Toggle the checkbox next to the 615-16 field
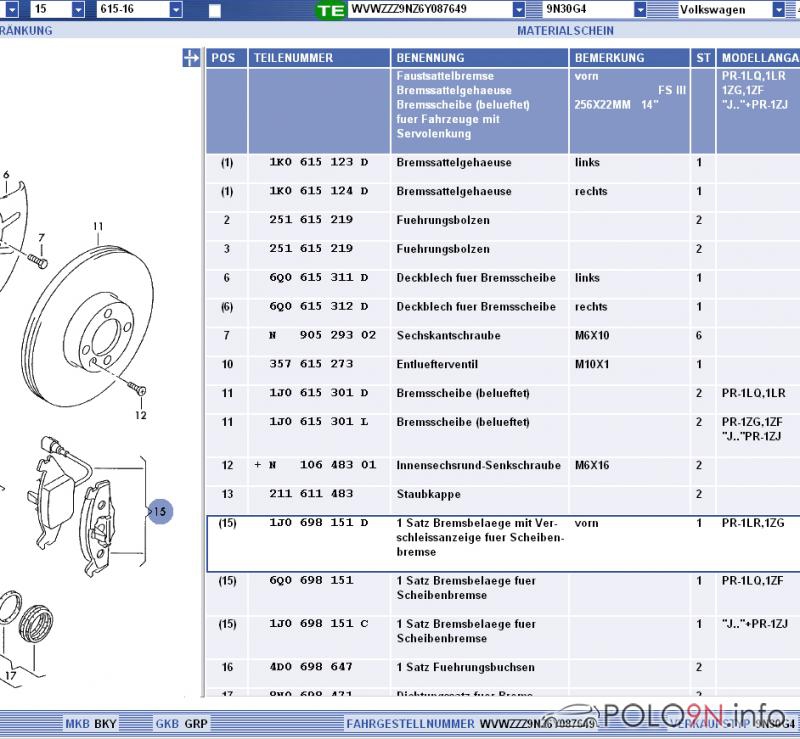The height and width of the screenshot is (739, 800). click(215, 11)
